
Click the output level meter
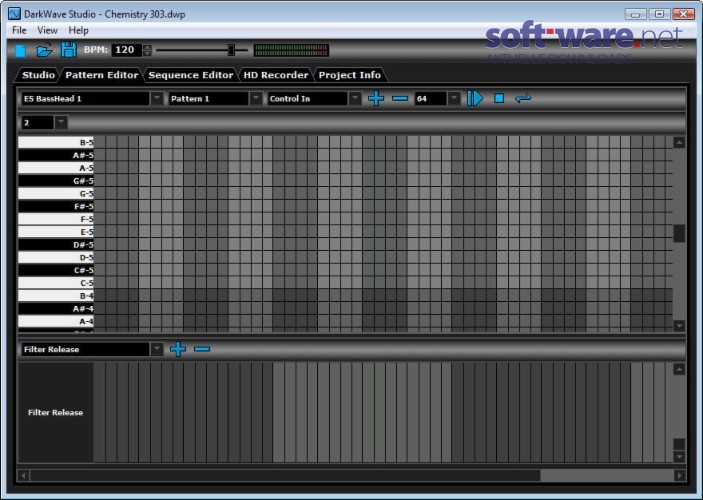click(291, 50)
